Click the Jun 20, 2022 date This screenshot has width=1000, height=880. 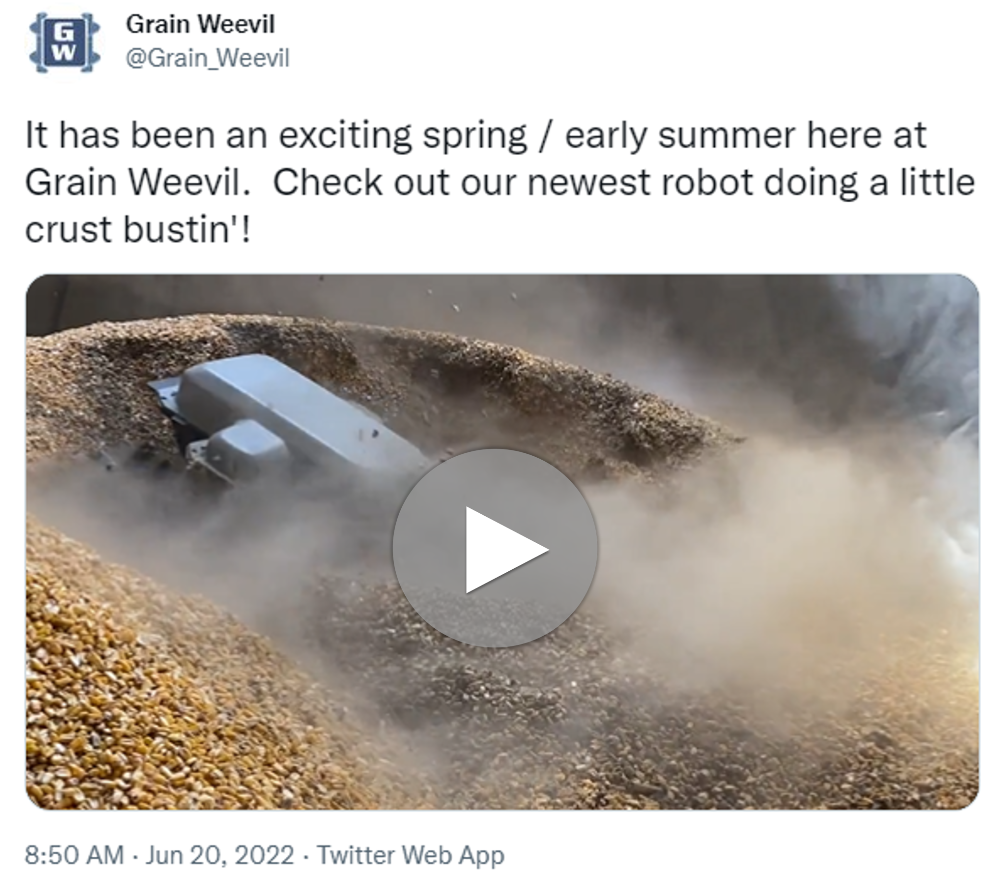(219, 854)
